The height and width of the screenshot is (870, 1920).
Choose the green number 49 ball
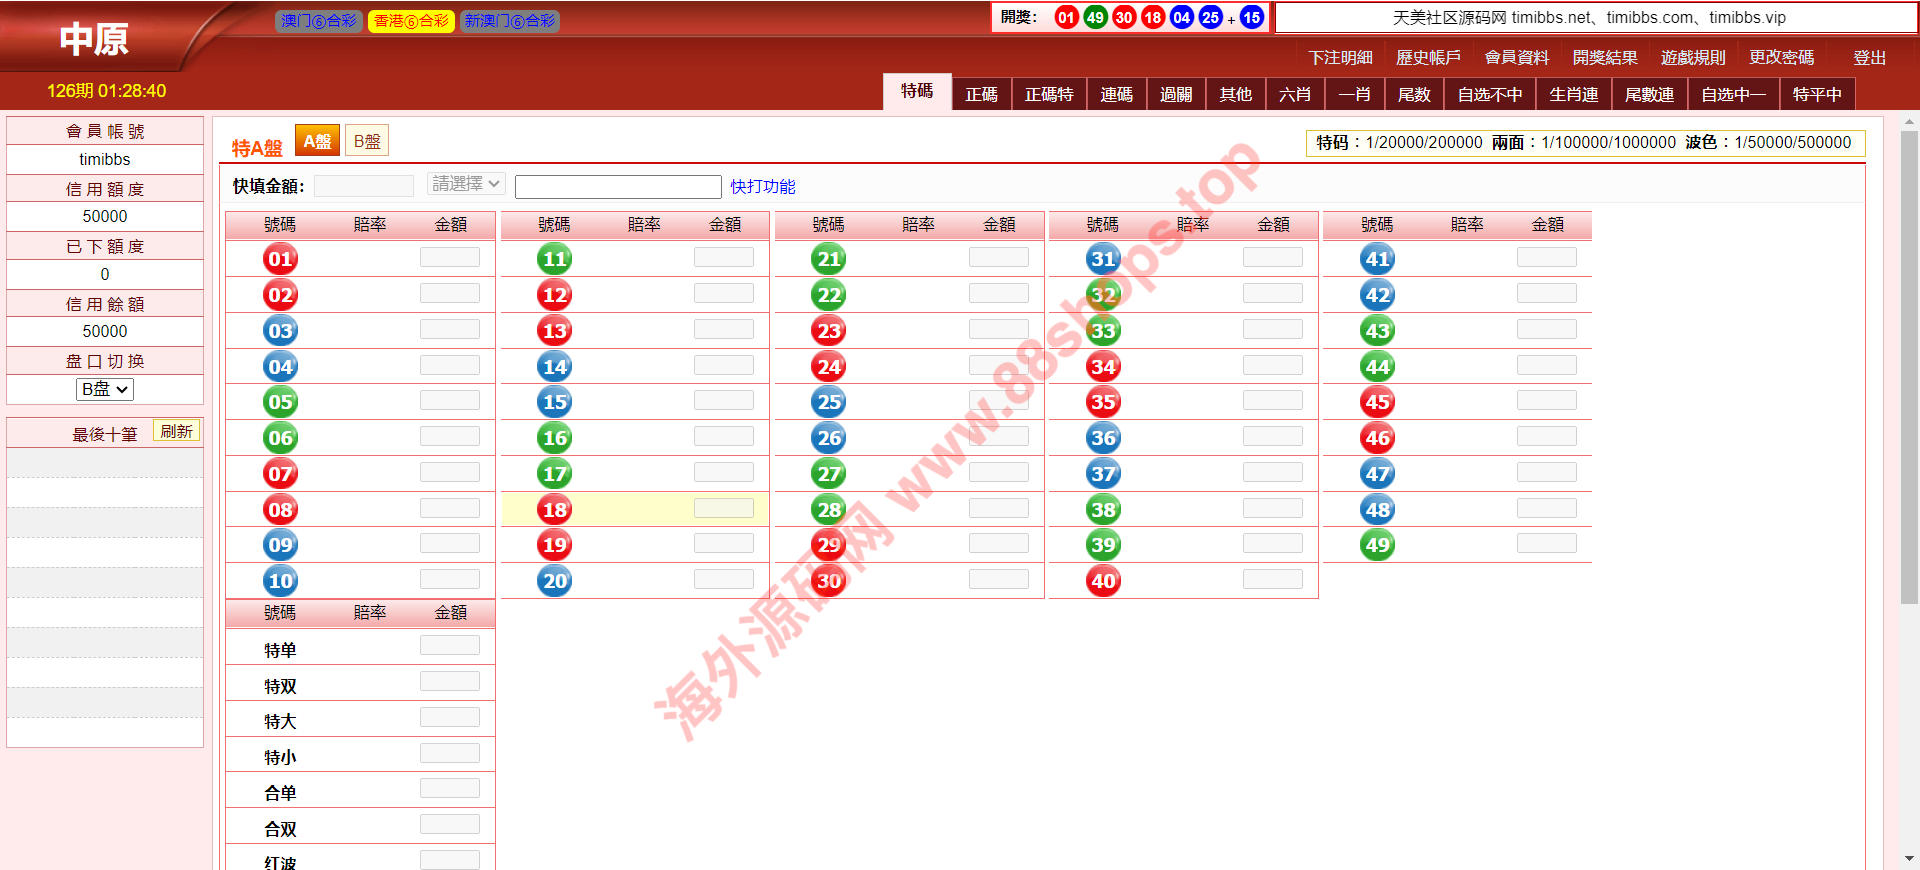click(1377, 545)
